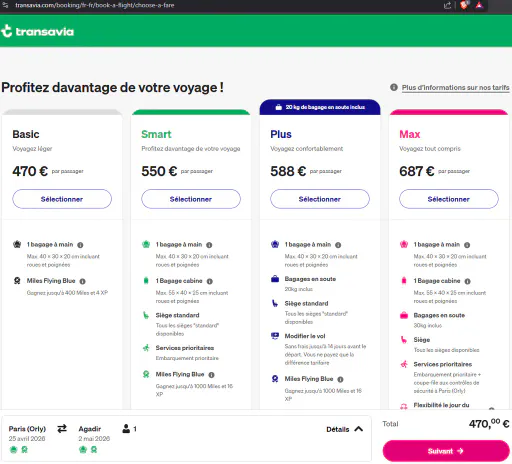The image size is (512, 464).
Task: Open the Brave shield icon in the address bar
Action: click(x=464, y=5)
